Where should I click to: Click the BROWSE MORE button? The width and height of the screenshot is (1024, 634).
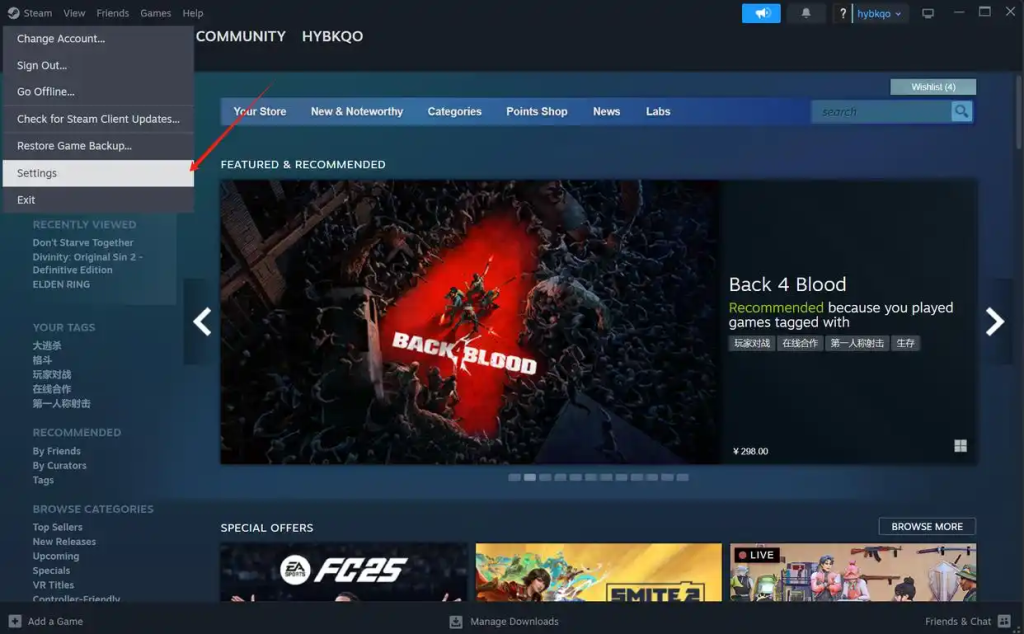[927, 526]
